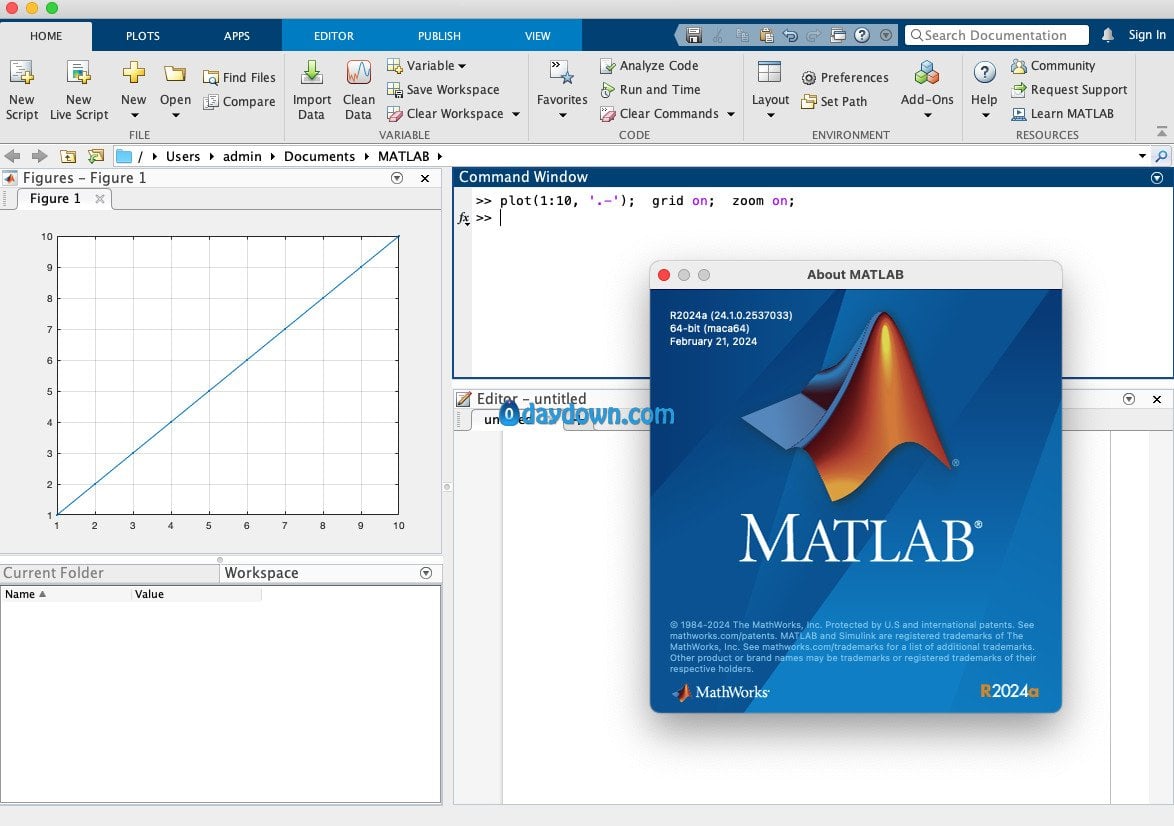Screen dimensions: 1174x826
Task: Select the Figure 1 tab
Action: (55, 198)
